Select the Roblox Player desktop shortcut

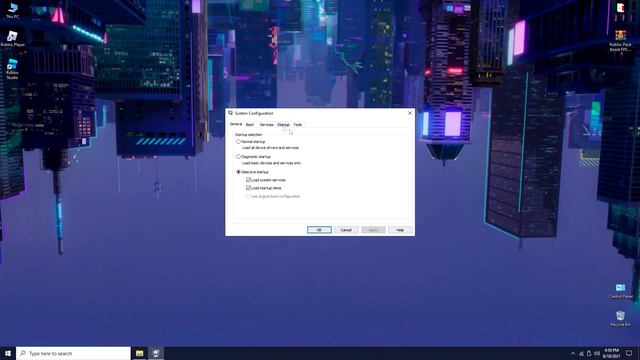point(12,39)
